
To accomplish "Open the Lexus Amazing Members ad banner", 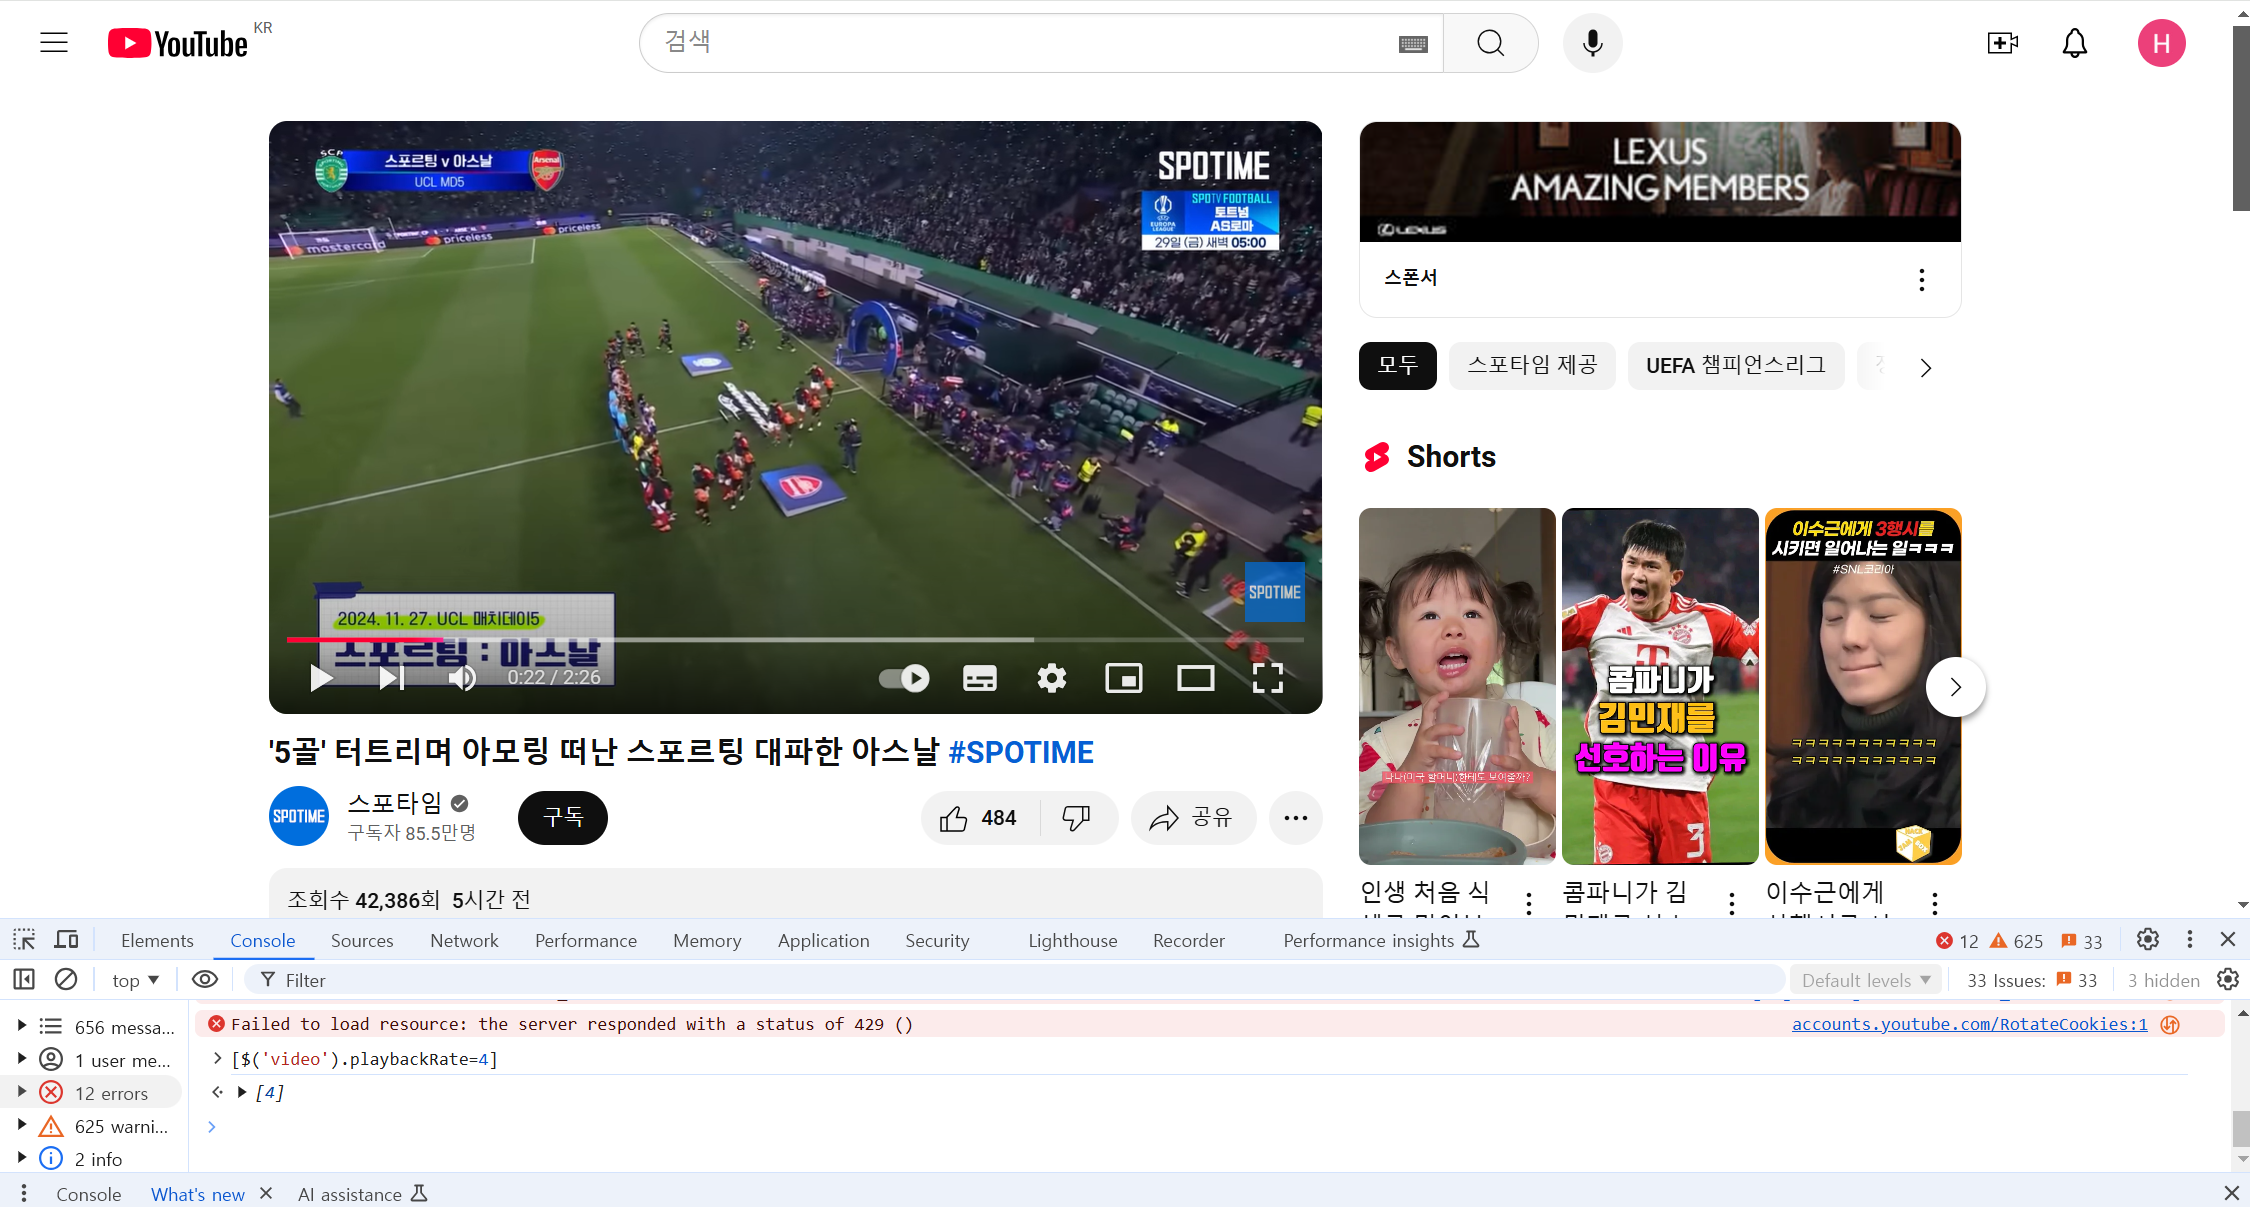I will tap(1659, 181).
